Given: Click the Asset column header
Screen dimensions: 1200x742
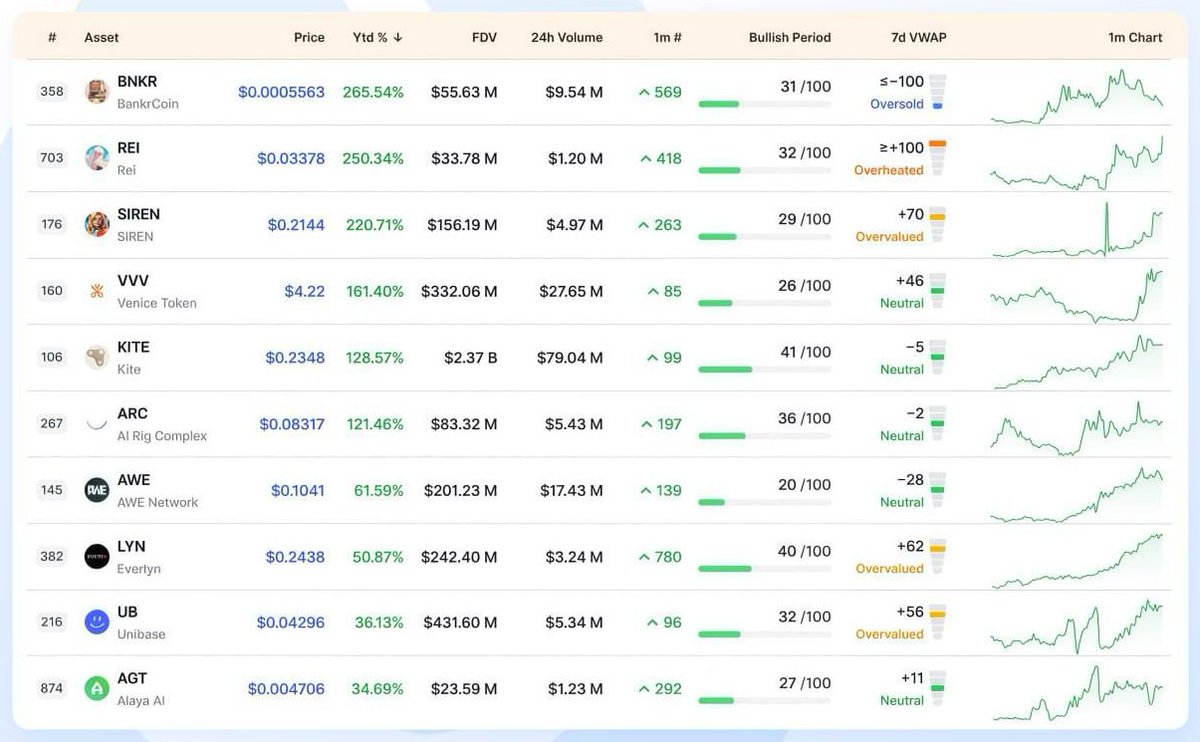Looking at the screenshot, I should 102,37.
